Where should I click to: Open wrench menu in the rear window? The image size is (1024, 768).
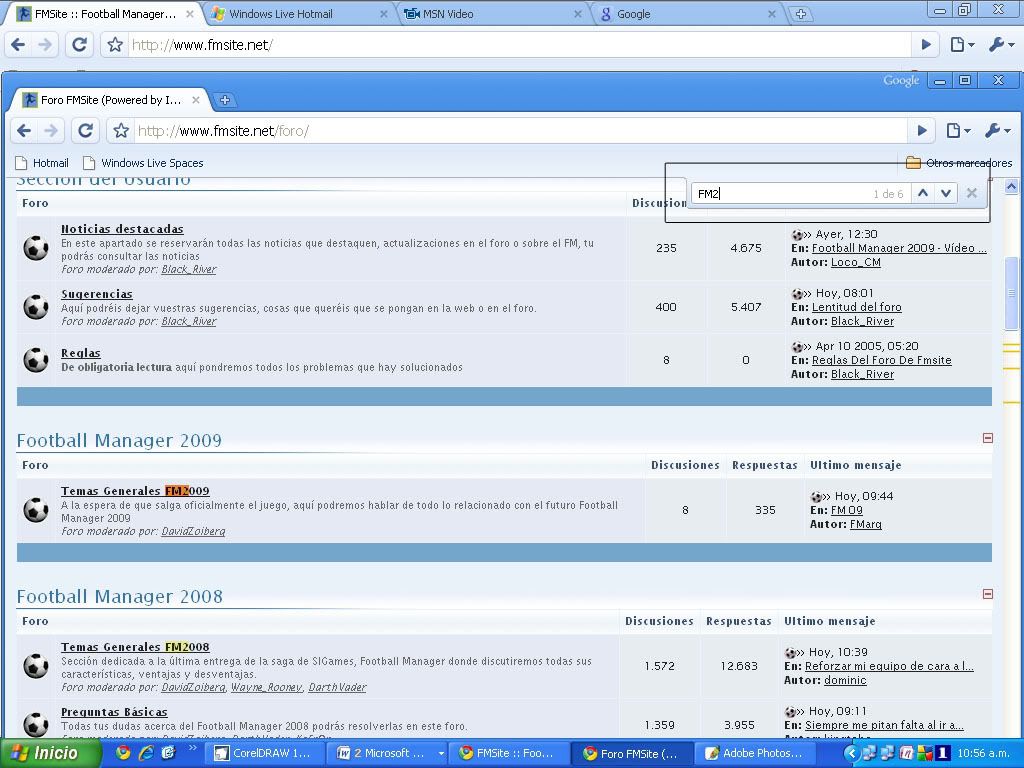pos(1001,44)
